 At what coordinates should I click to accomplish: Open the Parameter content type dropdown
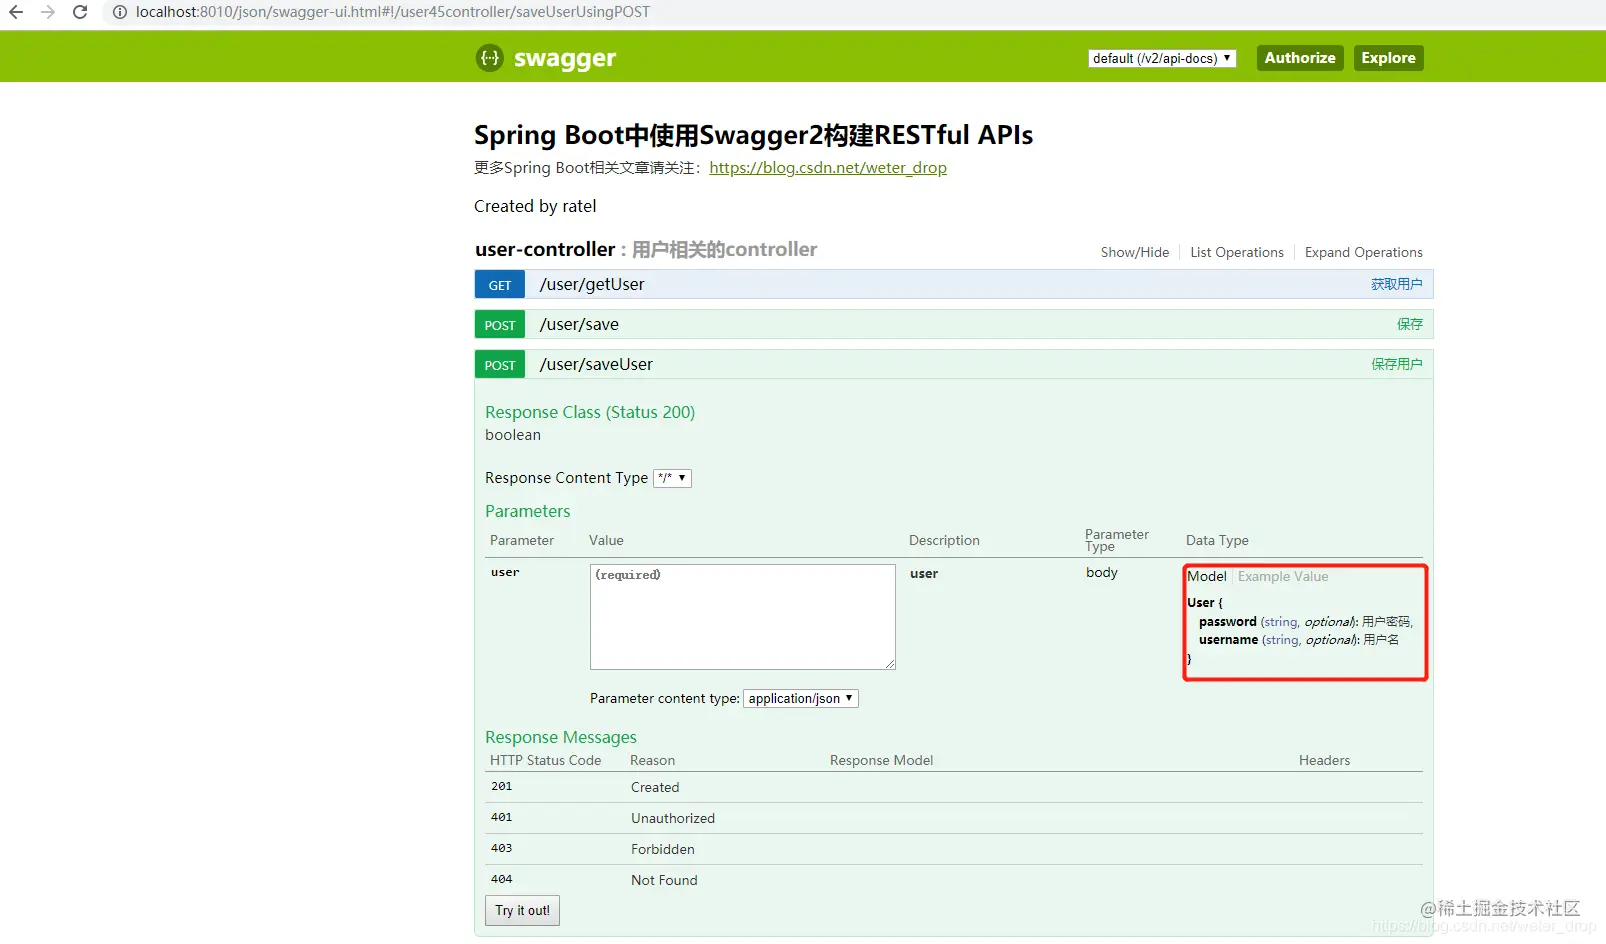point(801,699)
